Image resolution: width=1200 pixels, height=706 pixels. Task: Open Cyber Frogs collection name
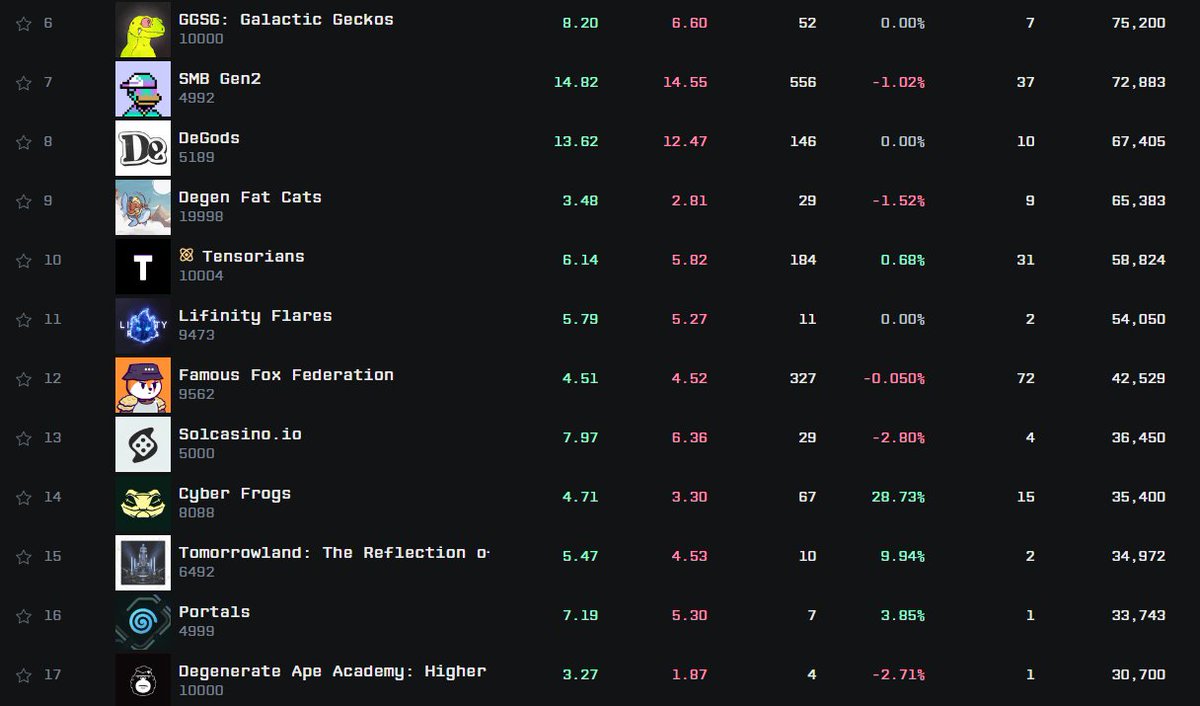click(x=235, y=494)
